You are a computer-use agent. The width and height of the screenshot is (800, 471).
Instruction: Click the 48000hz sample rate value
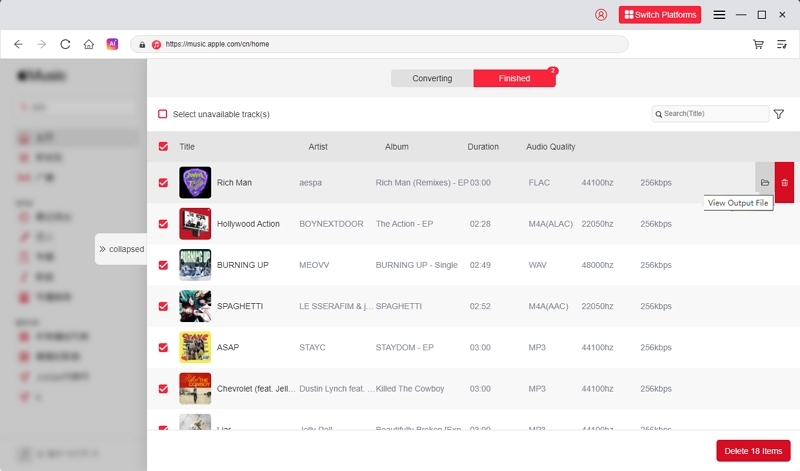(597, 265)
